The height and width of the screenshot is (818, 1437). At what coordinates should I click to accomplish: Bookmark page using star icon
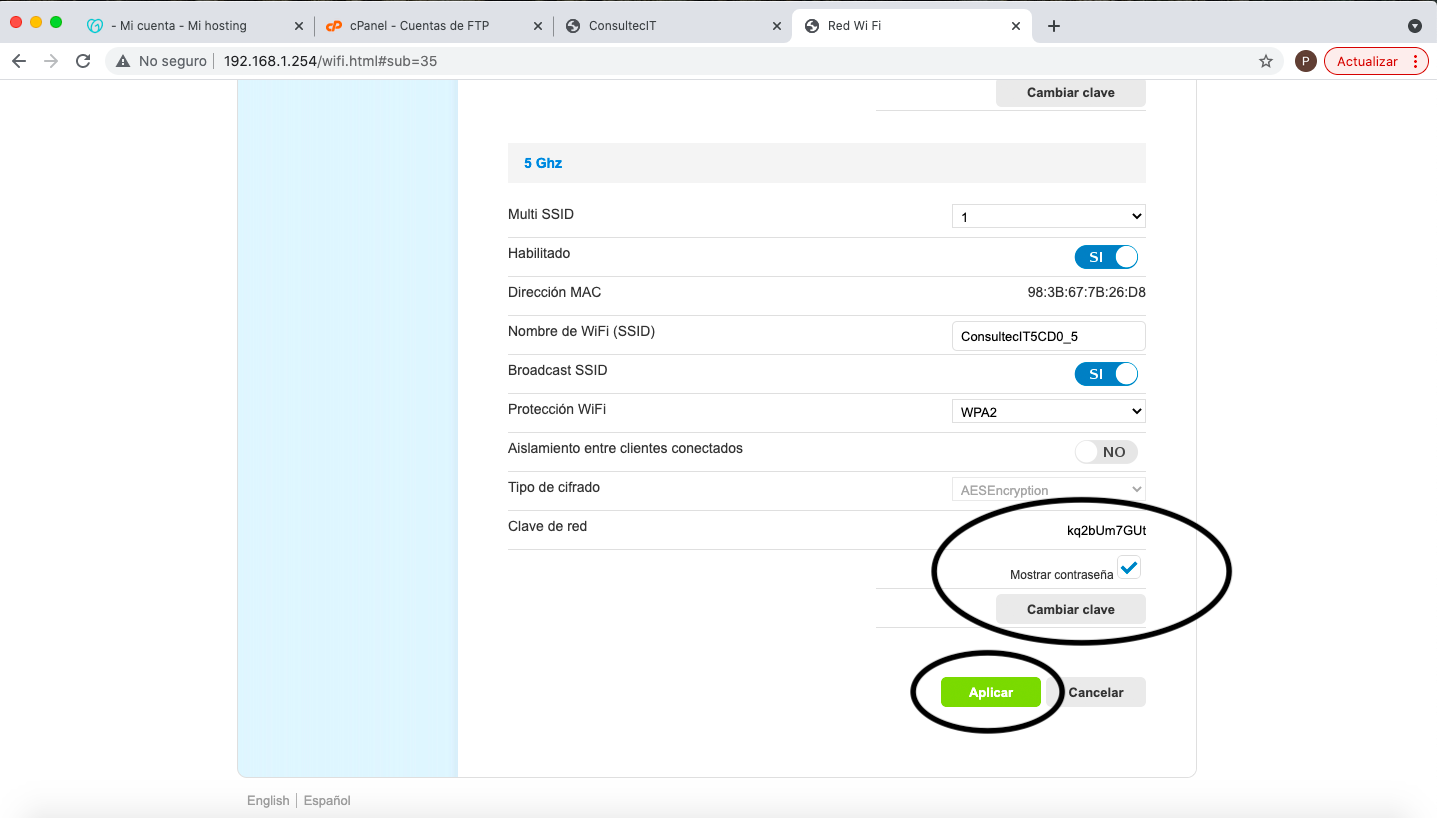click(x=1265, y=61)
